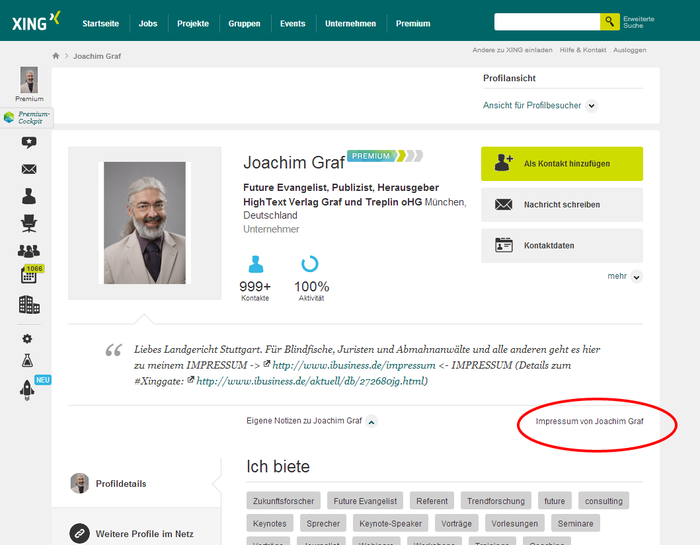Focus the top search input field
The width and height of the screenshot is (700, 545).
point(547,21)
